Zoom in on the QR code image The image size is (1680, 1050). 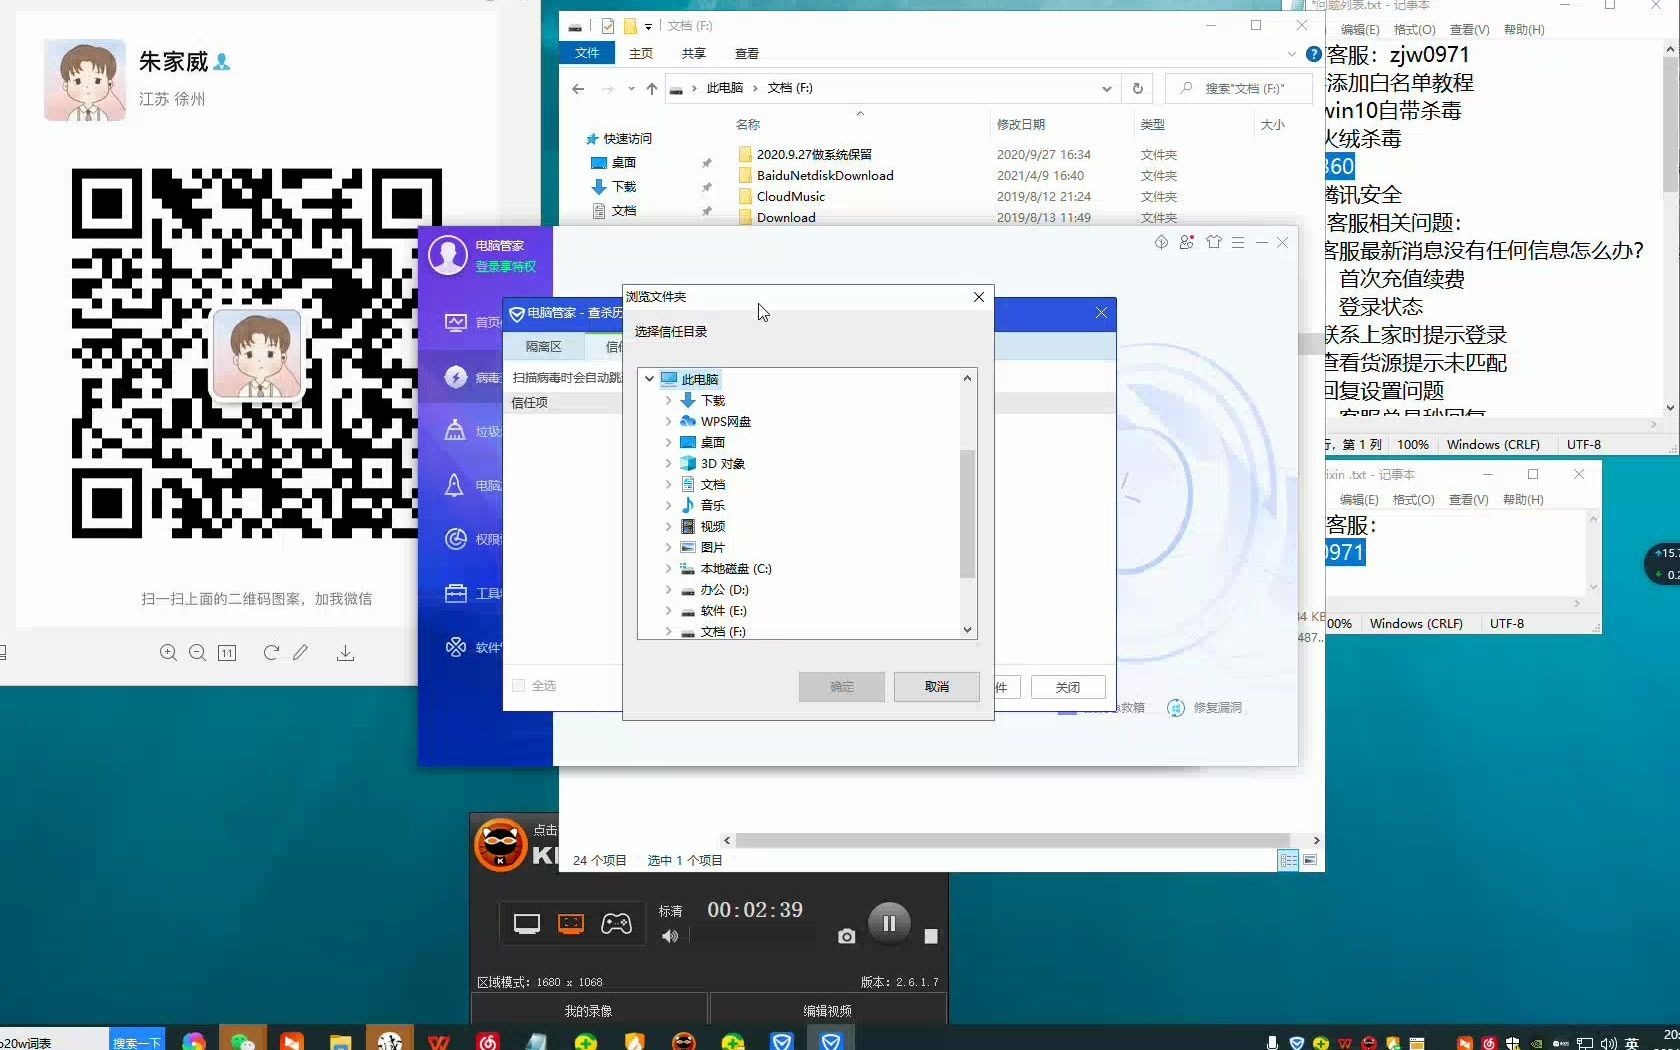coord(168,653)
